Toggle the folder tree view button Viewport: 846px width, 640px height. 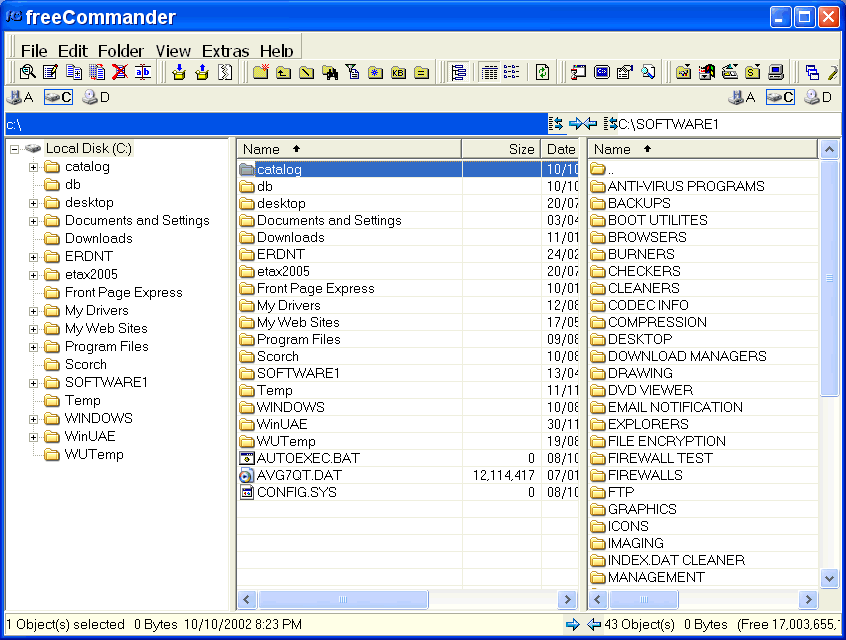tap(459, 72)
